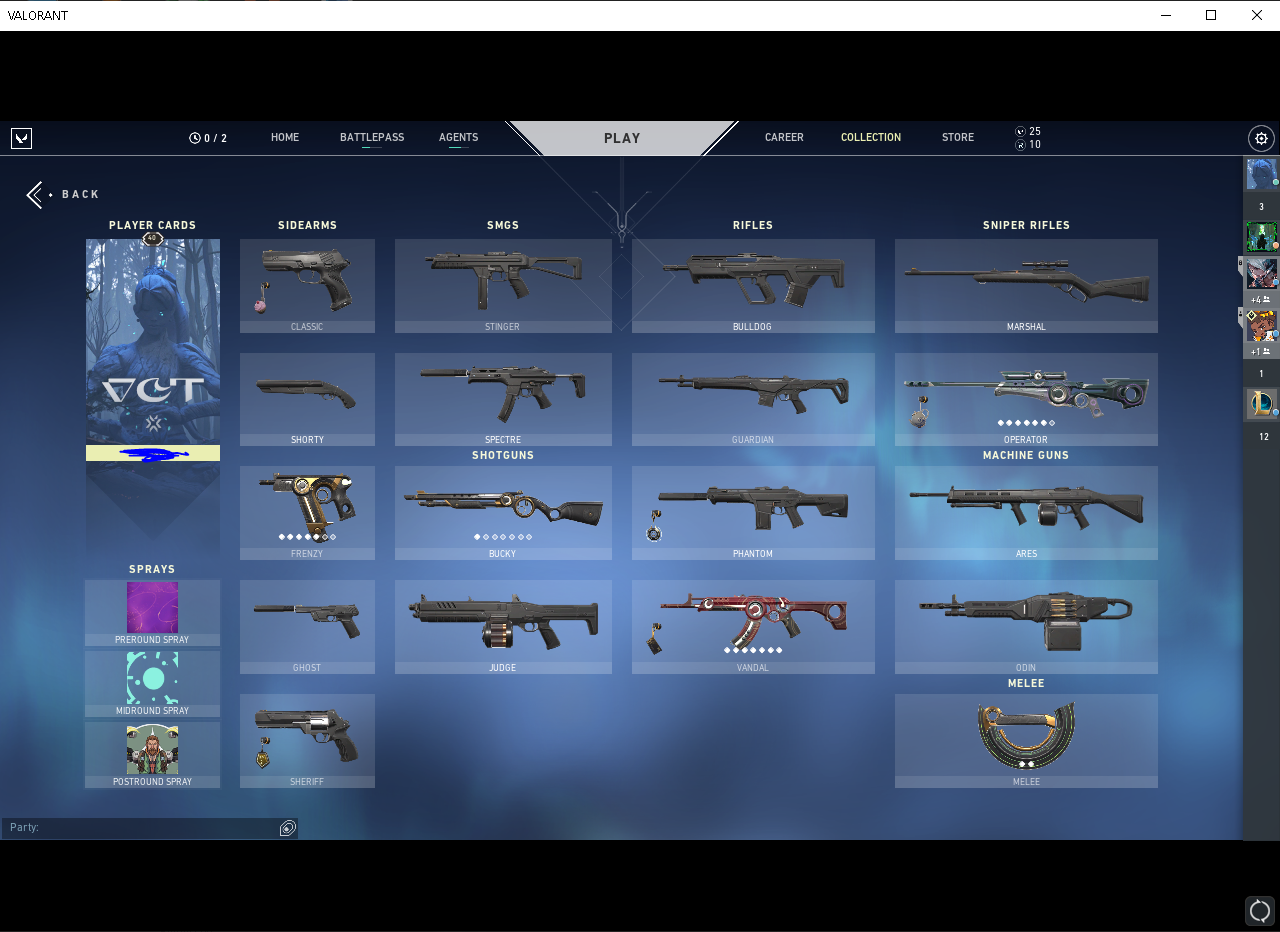The width and height of the screenshot is (1280, 932).
Task: Click the party invite icon beside Party field
Action: point(288,828)
